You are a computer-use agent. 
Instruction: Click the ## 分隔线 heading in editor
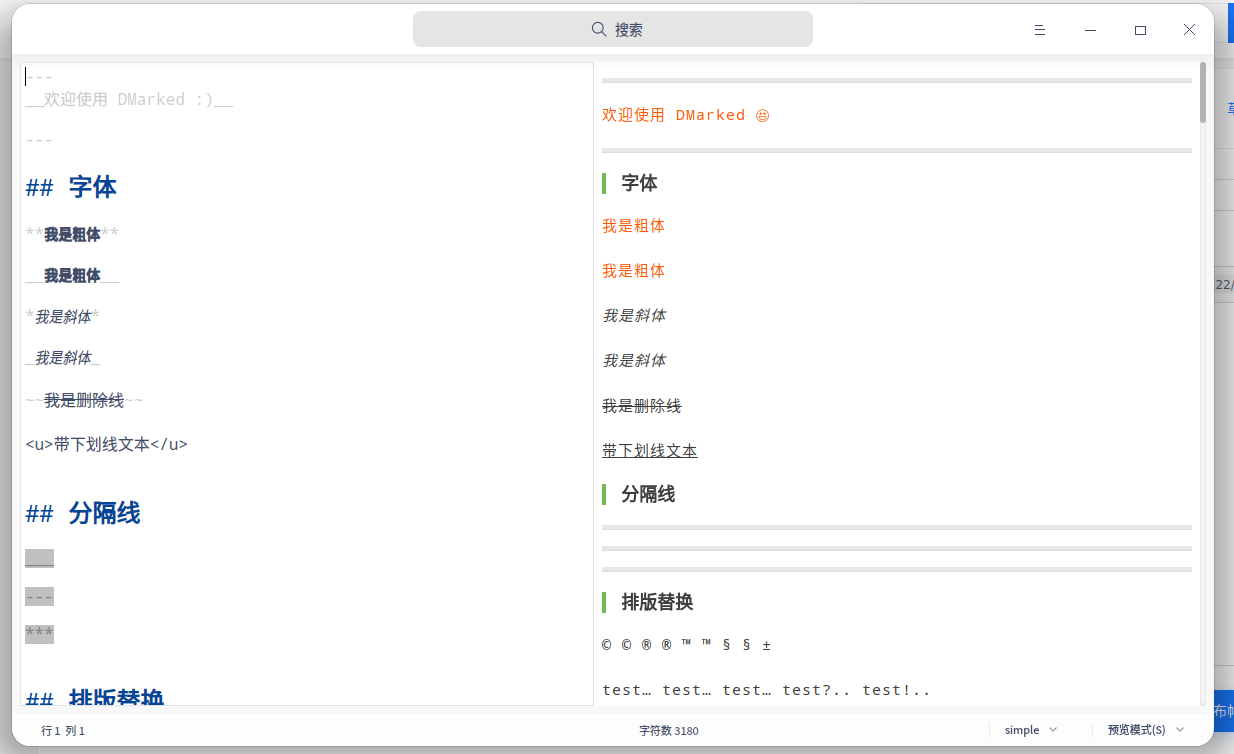click(x=83, y=513)
